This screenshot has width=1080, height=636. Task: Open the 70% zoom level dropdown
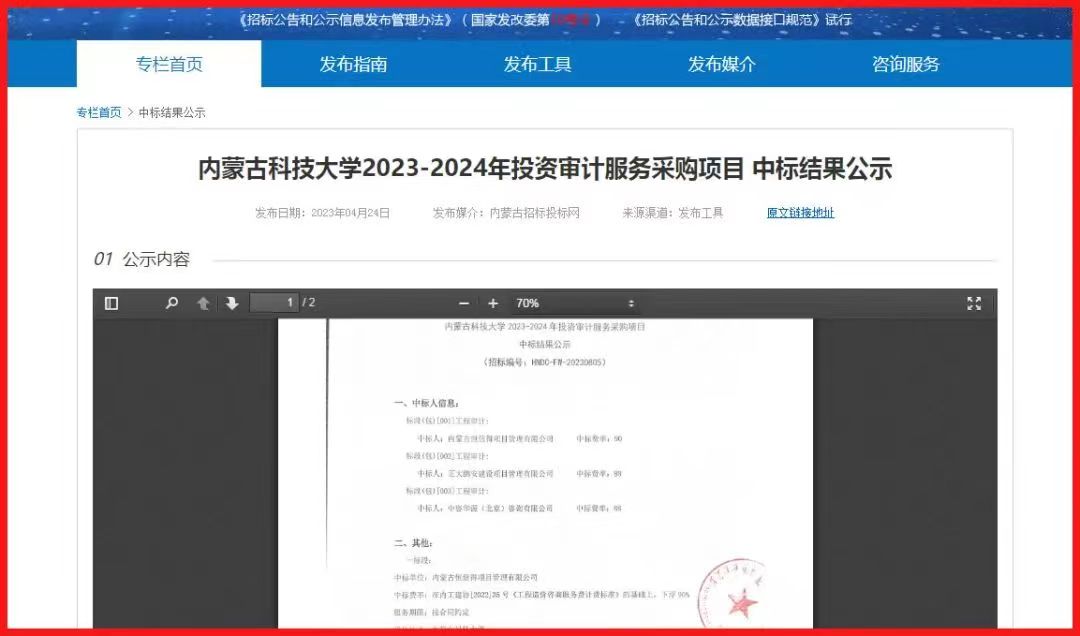point(574,303)
